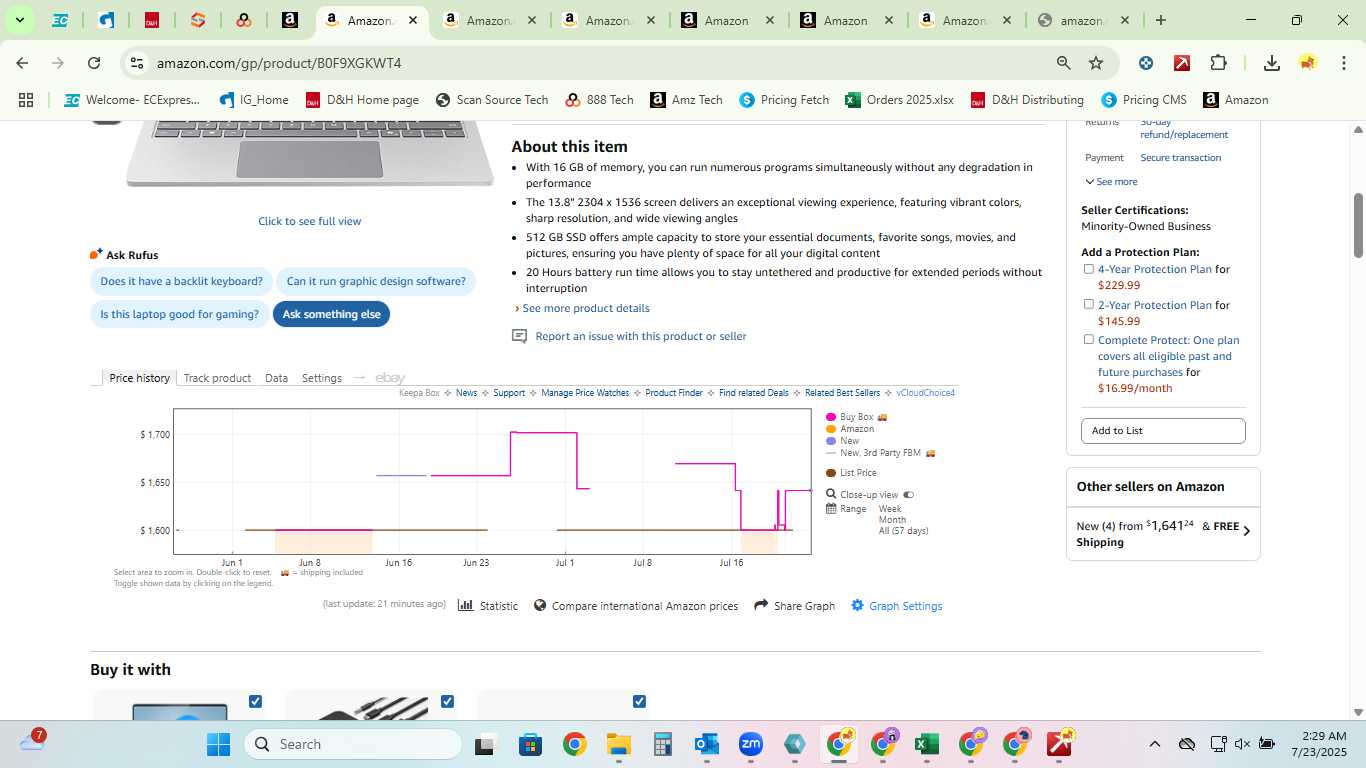Open the apps grid in bookmarks bar
This screenshot has width=1366, height=768.
pos(26,100)
